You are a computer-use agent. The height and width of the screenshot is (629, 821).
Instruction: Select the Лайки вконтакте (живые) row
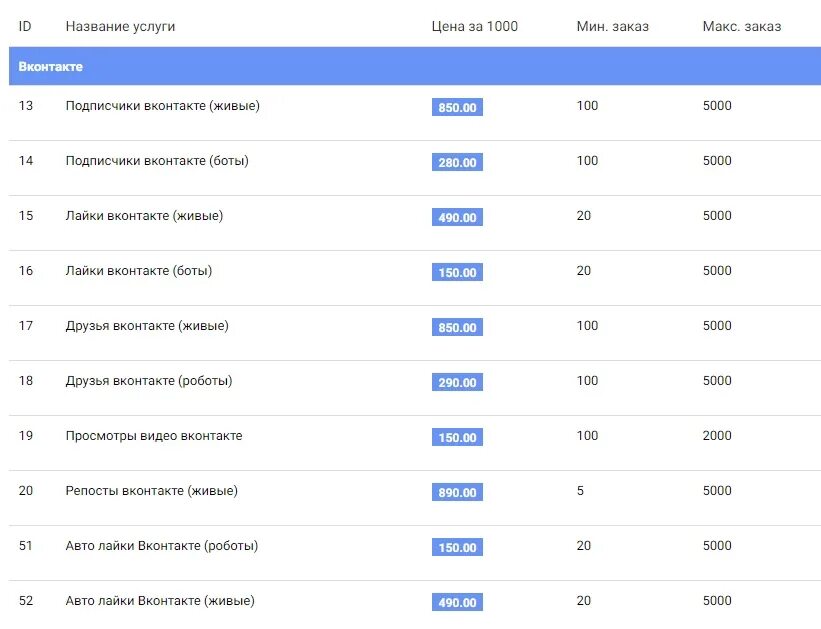click(415, 223)
